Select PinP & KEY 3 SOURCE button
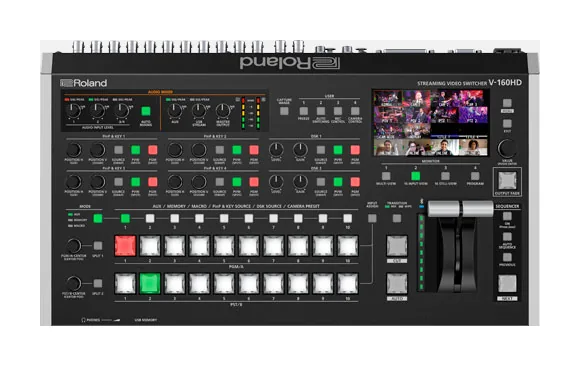This screenshot has height=366, width=580. click(x=118, y=182)
